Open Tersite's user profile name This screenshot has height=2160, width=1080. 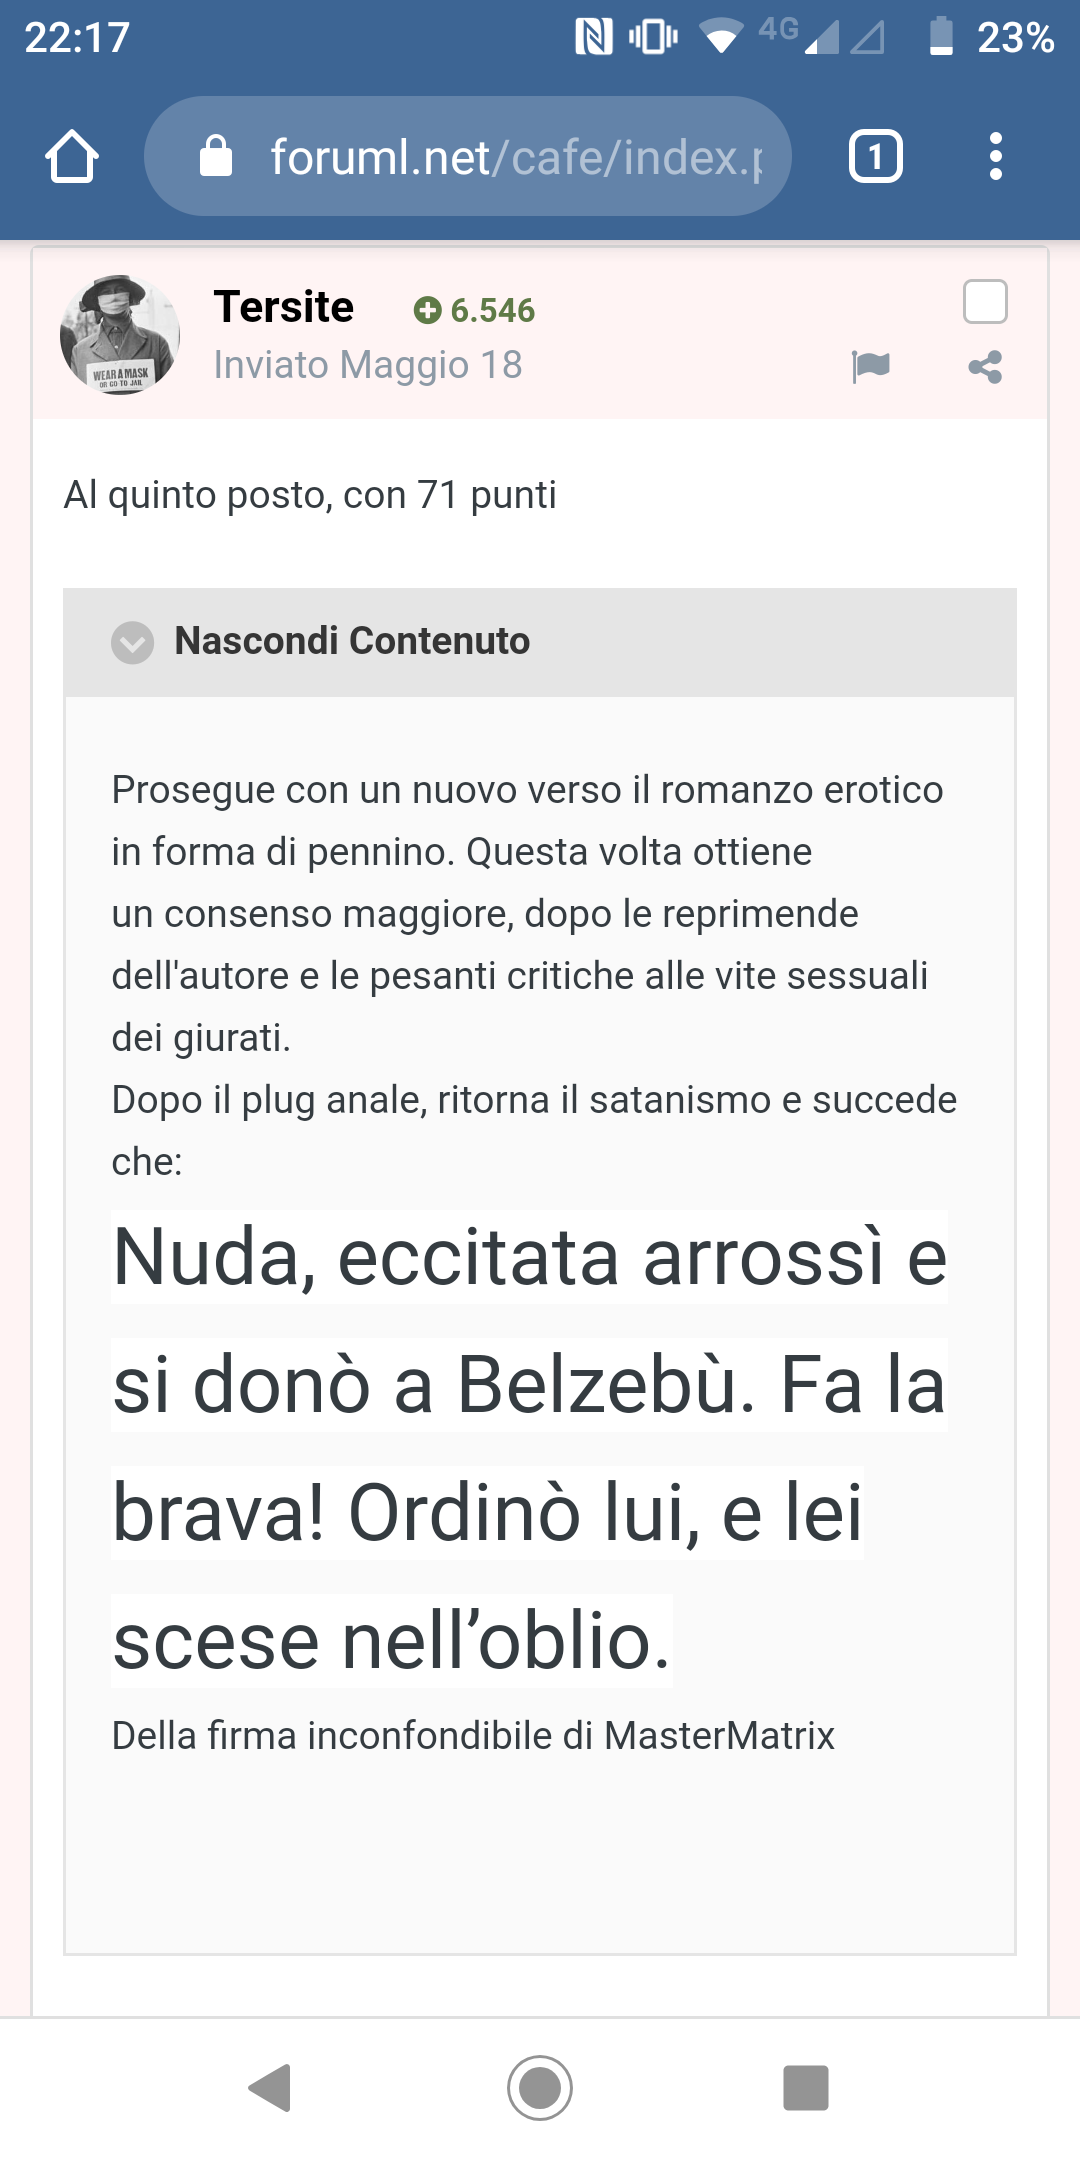pos(284,307)
